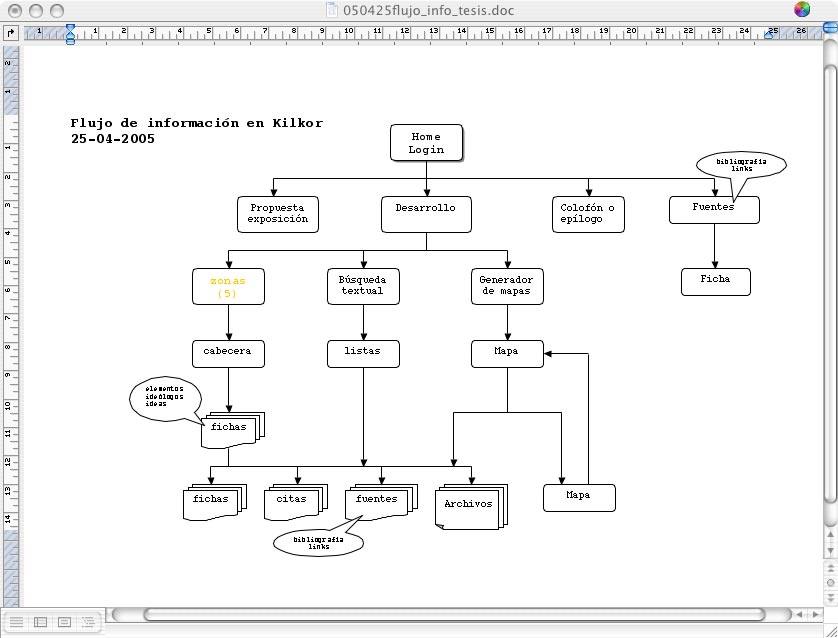
Task: Switch to Normal view button
Action: point(16,621)
